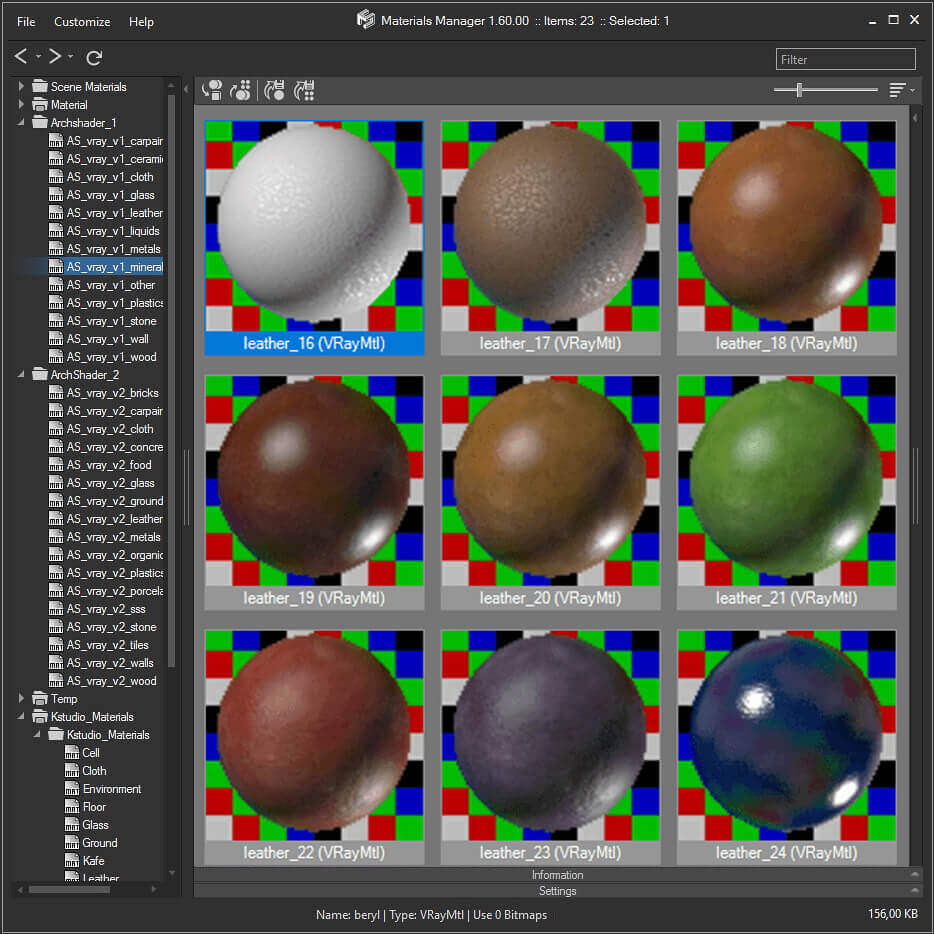The image size is (934, 934).
Task: Click the collapse arrow on the Settings bar
Action: point(914,890)
